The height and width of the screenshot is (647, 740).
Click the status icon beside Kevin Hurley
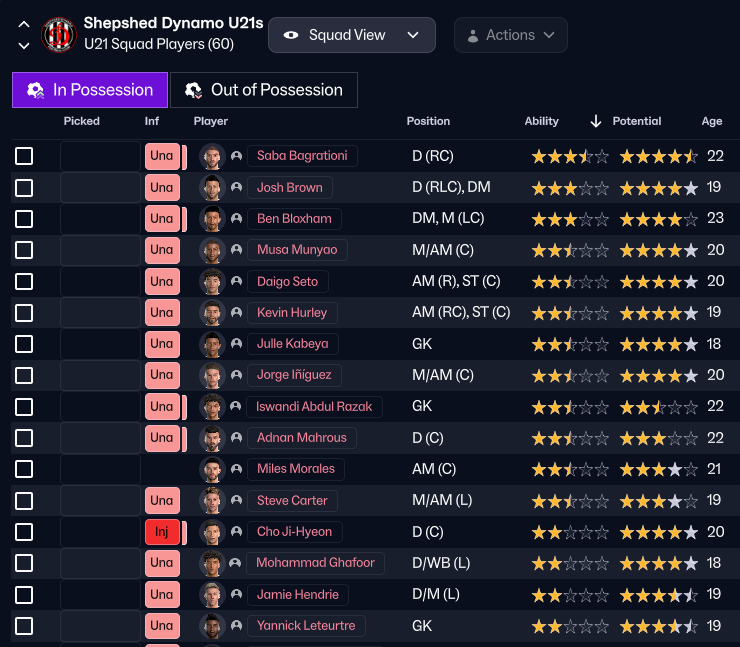236,312
